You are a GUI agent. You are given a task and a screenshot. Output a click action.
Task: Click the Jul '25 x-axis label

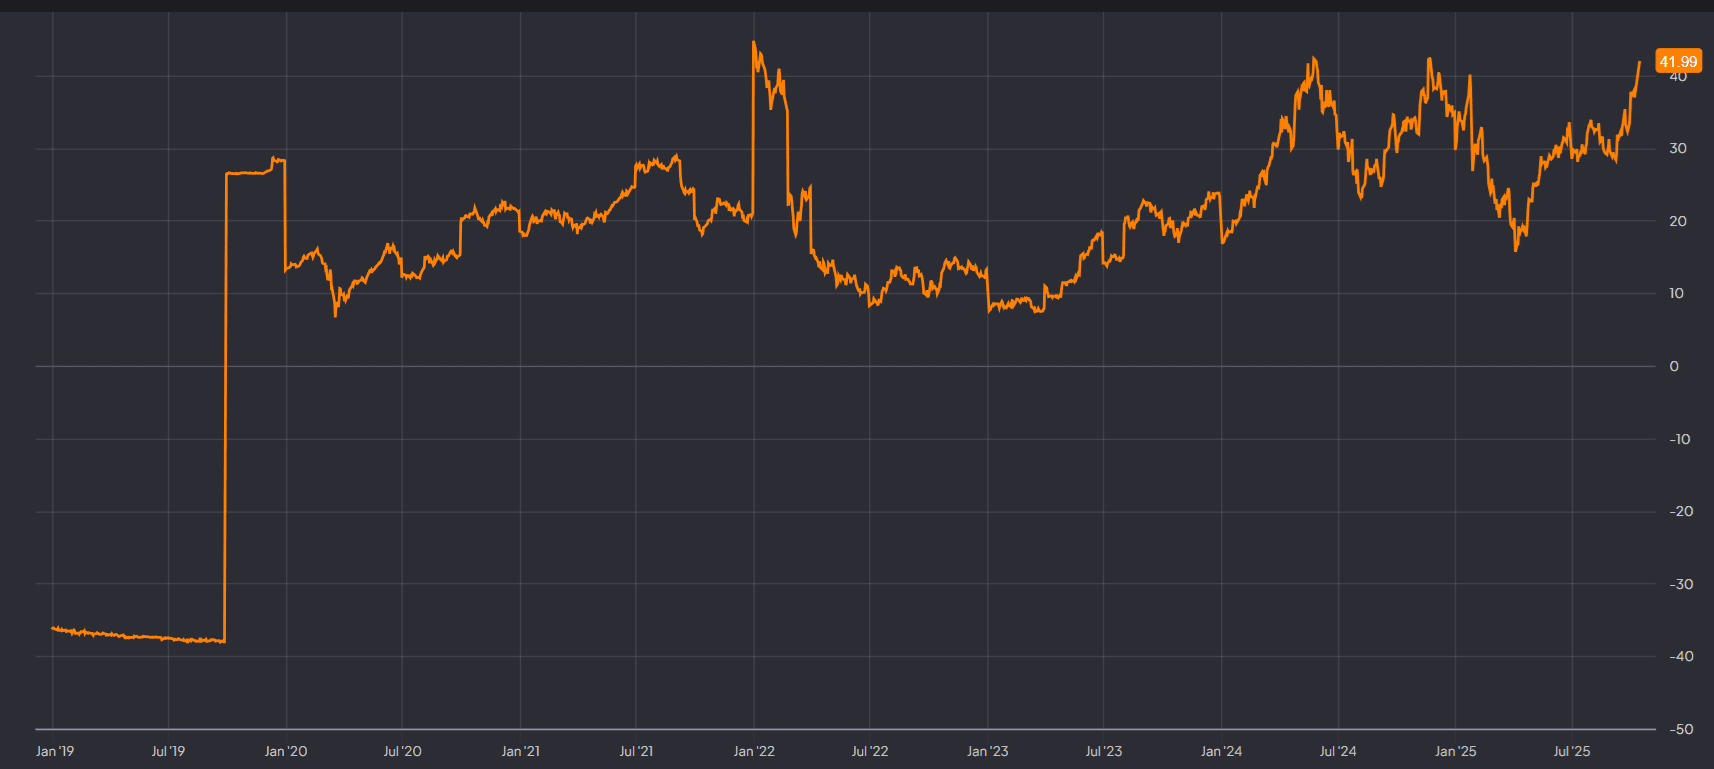coord(1572,751)
